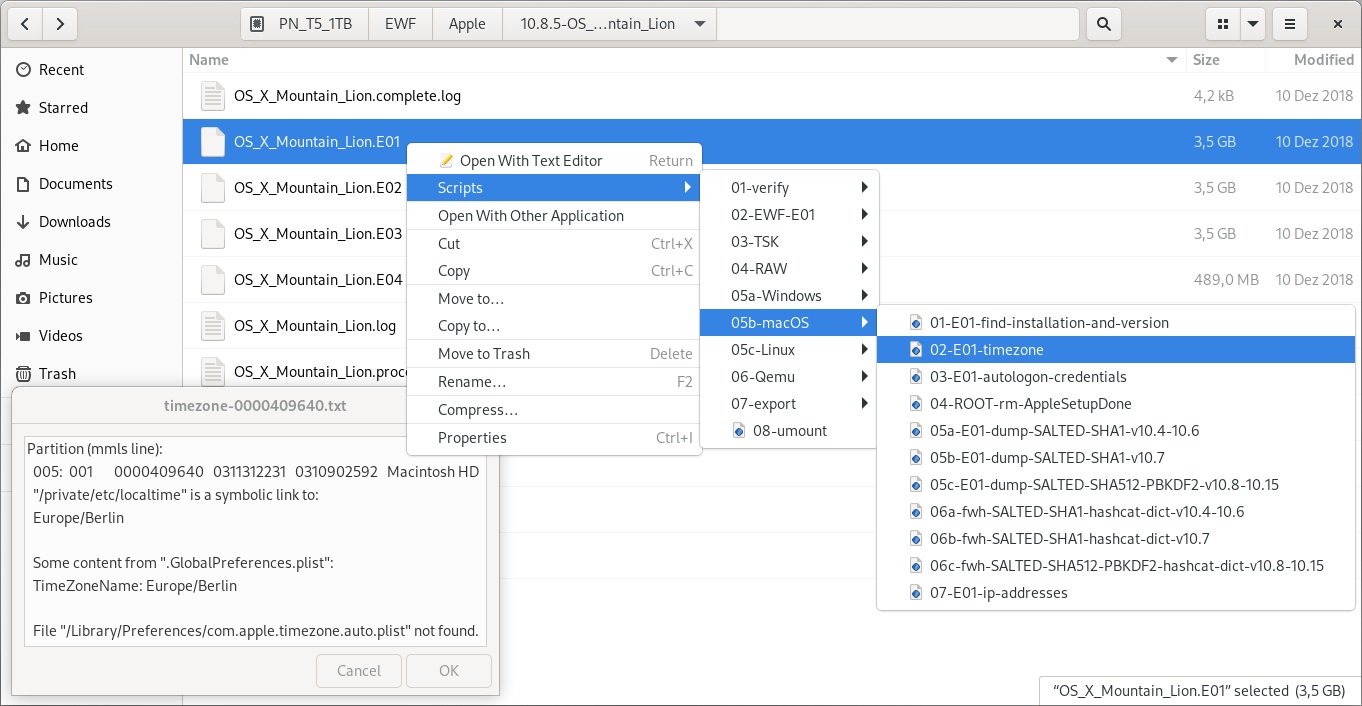Run script 03-E01-autologon-credentials
This screenshot has height=706, width=1362.
[1116, 377]
